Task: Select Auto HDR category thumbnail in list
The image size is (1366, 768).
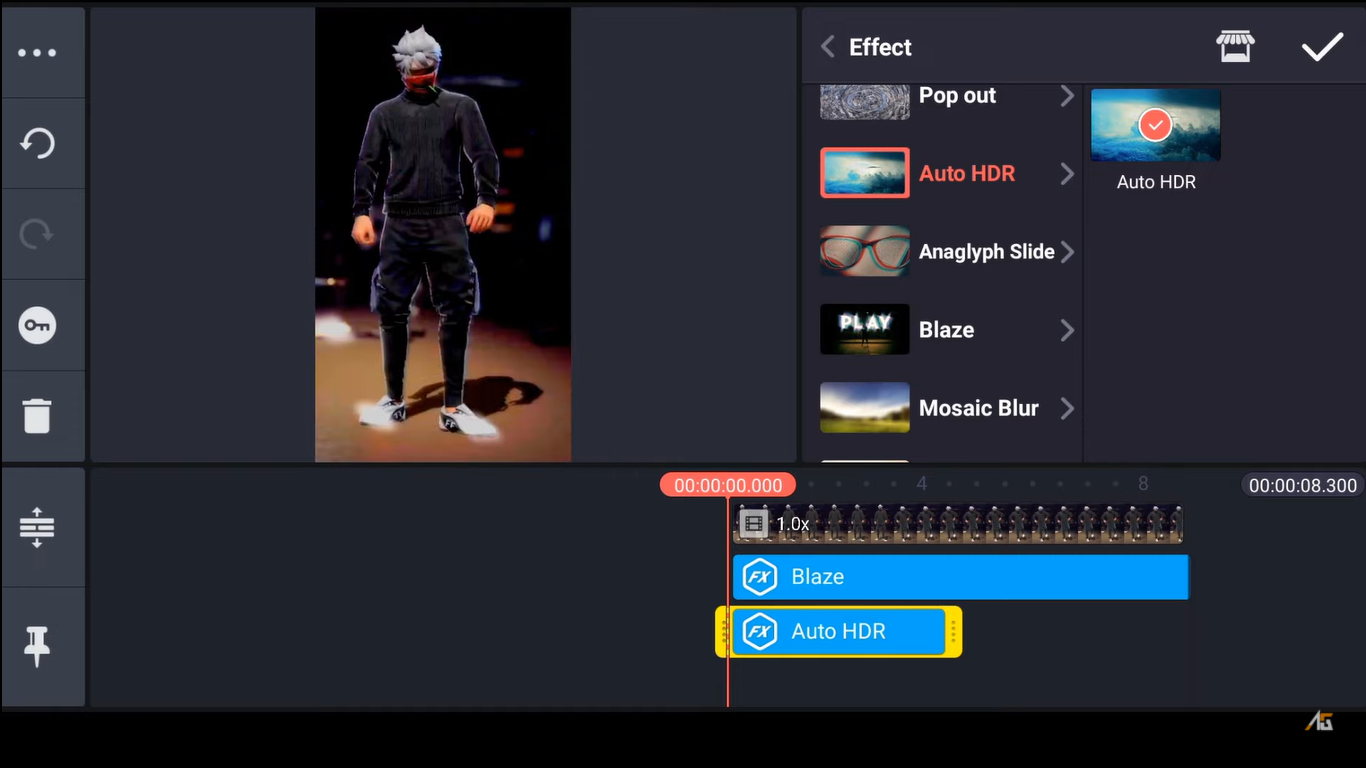Action: pyautogui.click(x=865, y=173)
